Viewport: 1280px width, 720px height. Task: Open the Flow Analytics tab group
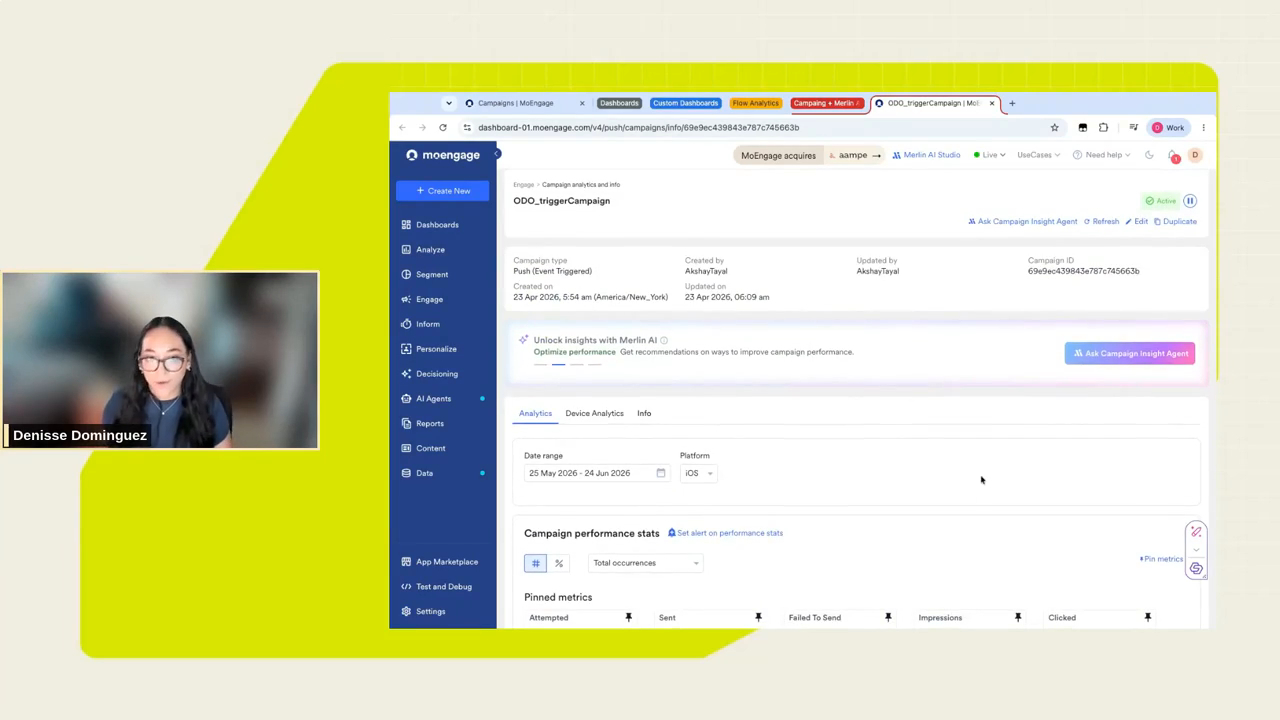[x=755, y=103]
